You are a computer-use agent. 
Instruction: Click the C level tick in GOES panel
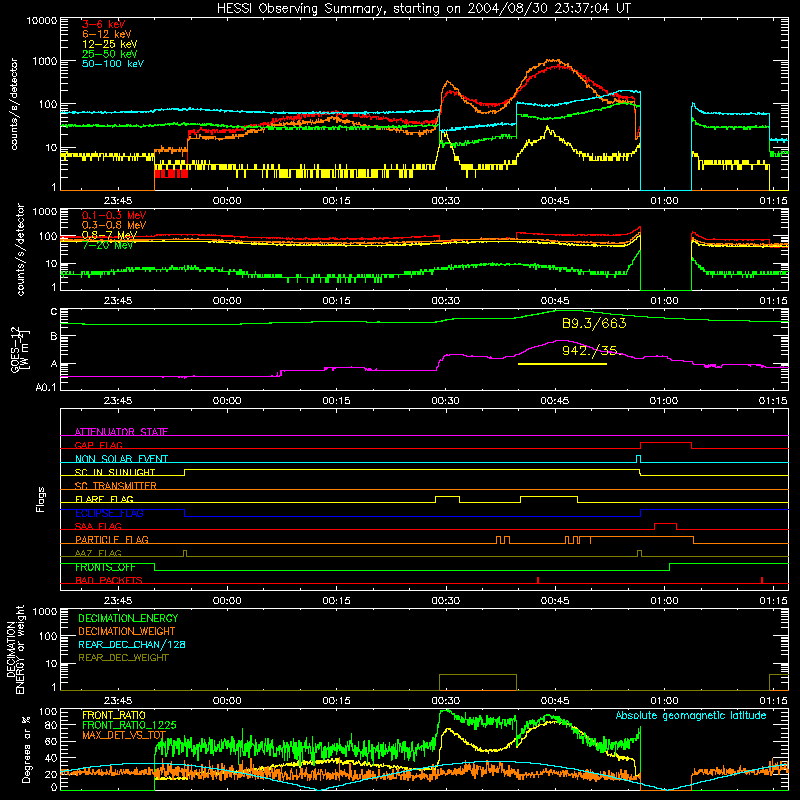coord(54,312)
